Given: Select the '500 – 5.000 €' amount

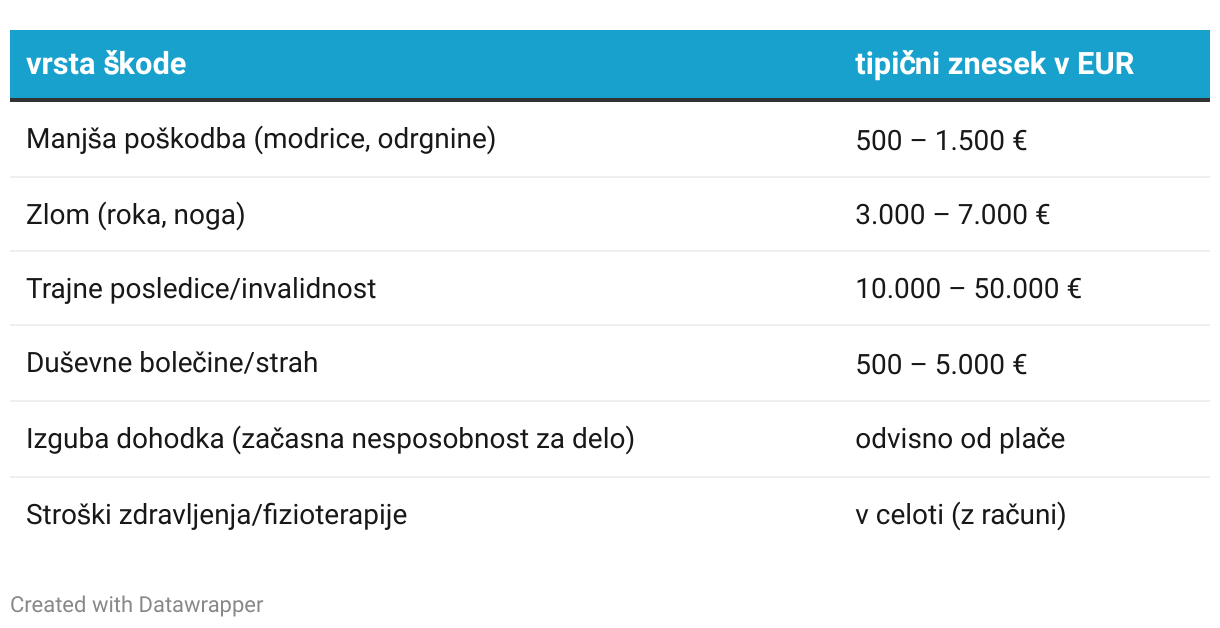Looking at the screenshot, I should 941,363.
